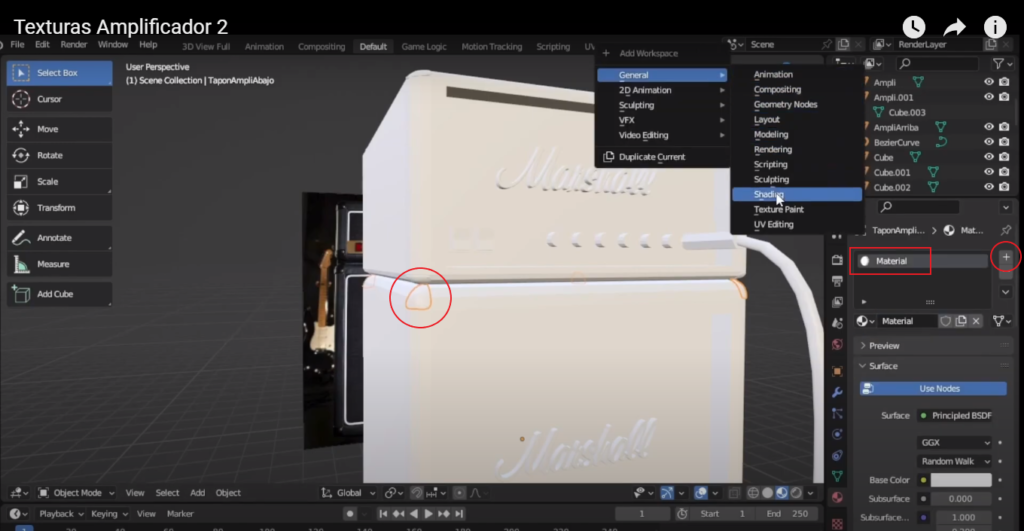This screenshot has height=531, width=1024.
Task: Open the GGX distribution dropdown
Action: point(954,442)
